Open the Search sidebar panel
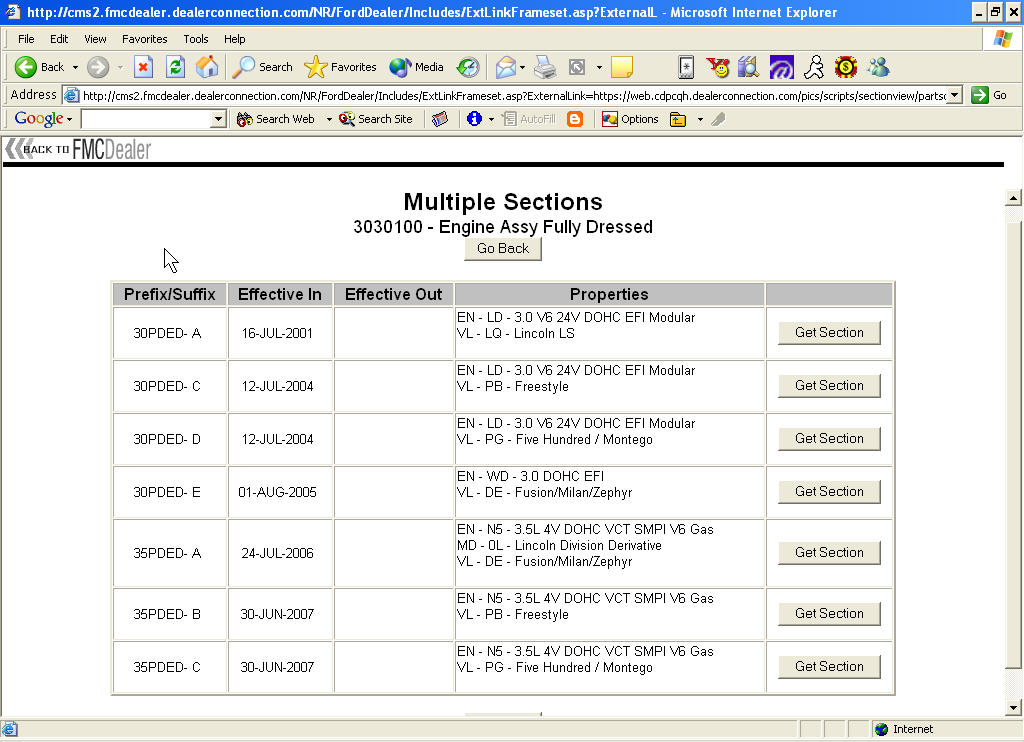The height and width of the screenshot is (742, 1024). click(x=261, y=67)
